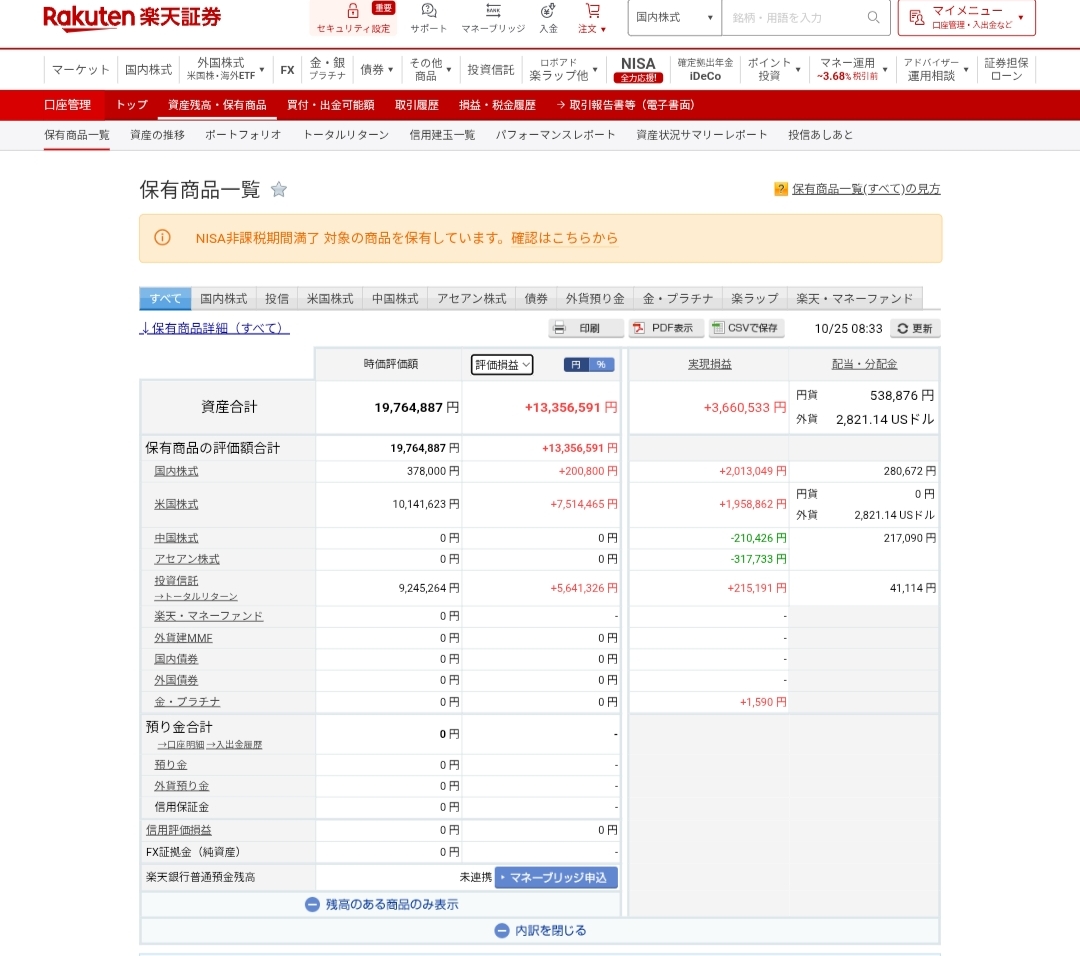Open the 評価損益 dropdown selector
1080x956 pixels.
501,364
